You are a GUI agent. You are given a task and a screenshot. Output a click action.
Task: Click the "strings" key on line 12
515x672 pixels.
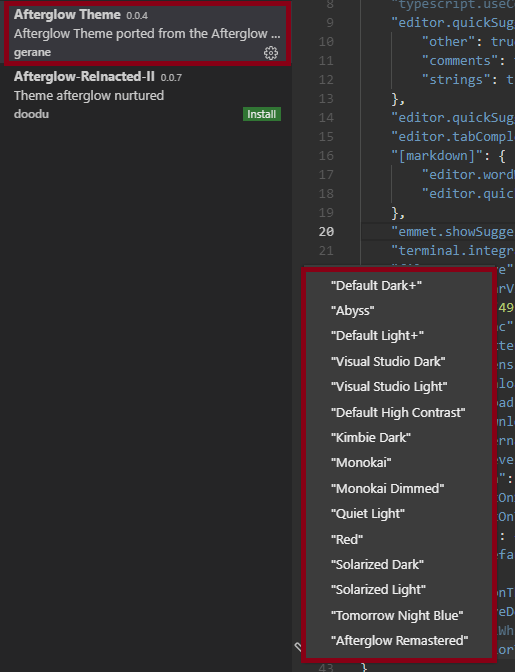coord(456,80)
